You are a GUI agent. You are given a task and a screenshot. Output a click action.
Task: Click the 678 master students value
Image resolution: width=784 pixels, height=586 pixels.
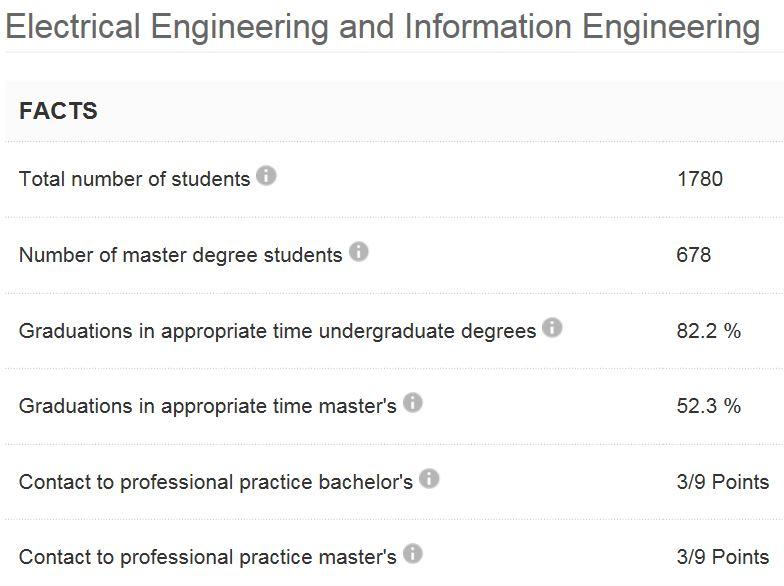[693, 255]
